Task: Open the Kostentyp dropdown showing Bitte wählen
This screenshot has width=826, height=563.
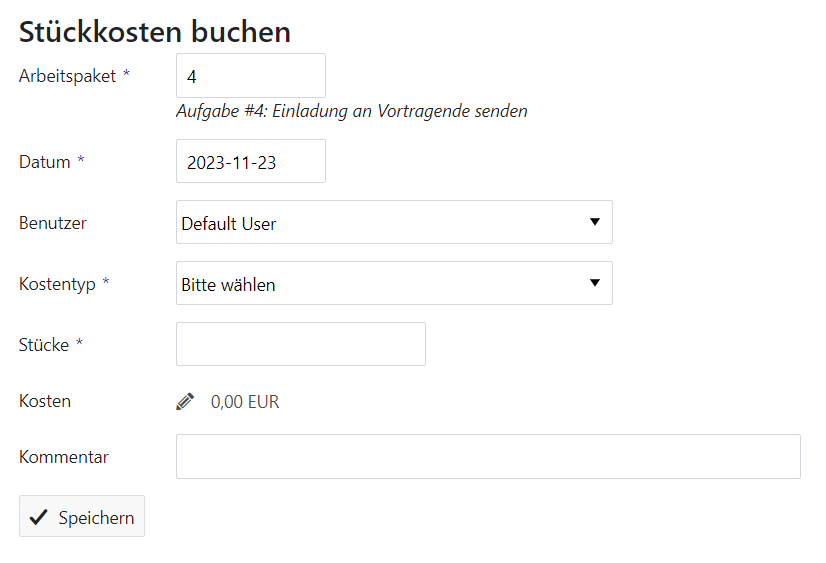Action: [394, 283]
